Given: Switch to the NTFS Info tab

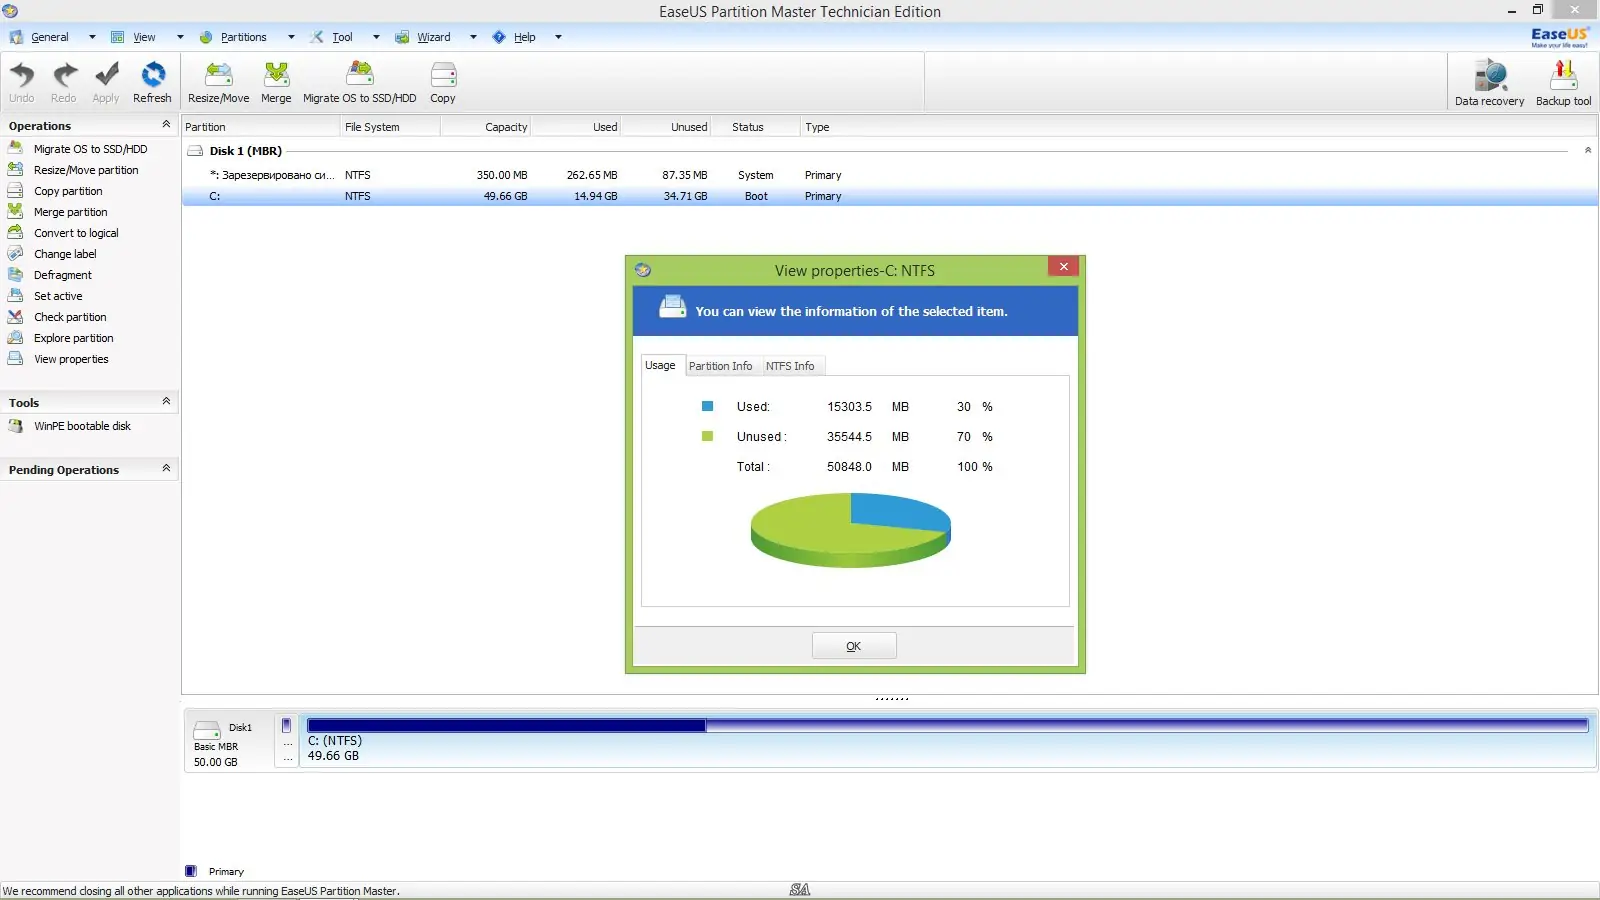Looking at the screenshot, I should coord(790,366).
